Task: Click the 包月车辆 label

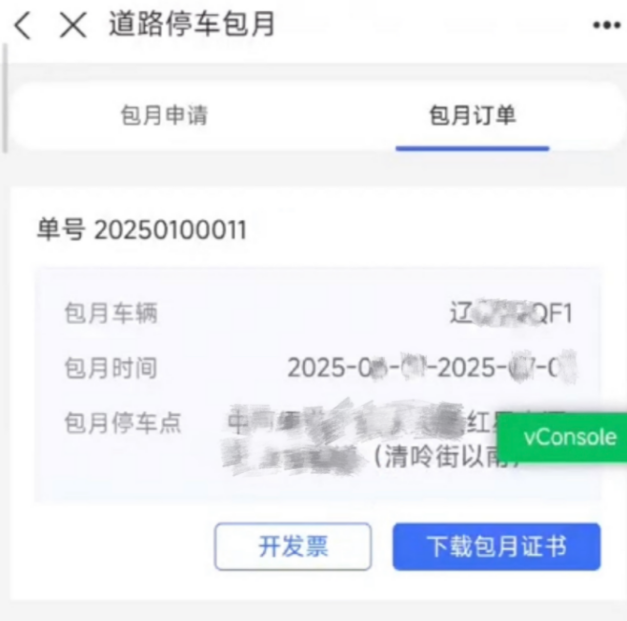Action: [x=111, y=313]
